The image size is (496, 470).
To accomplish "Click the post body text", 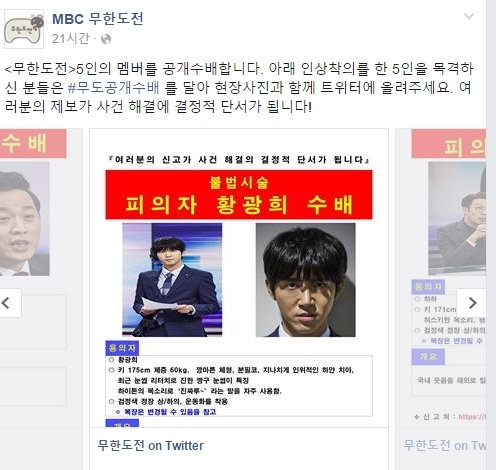I will pos(239,88).
